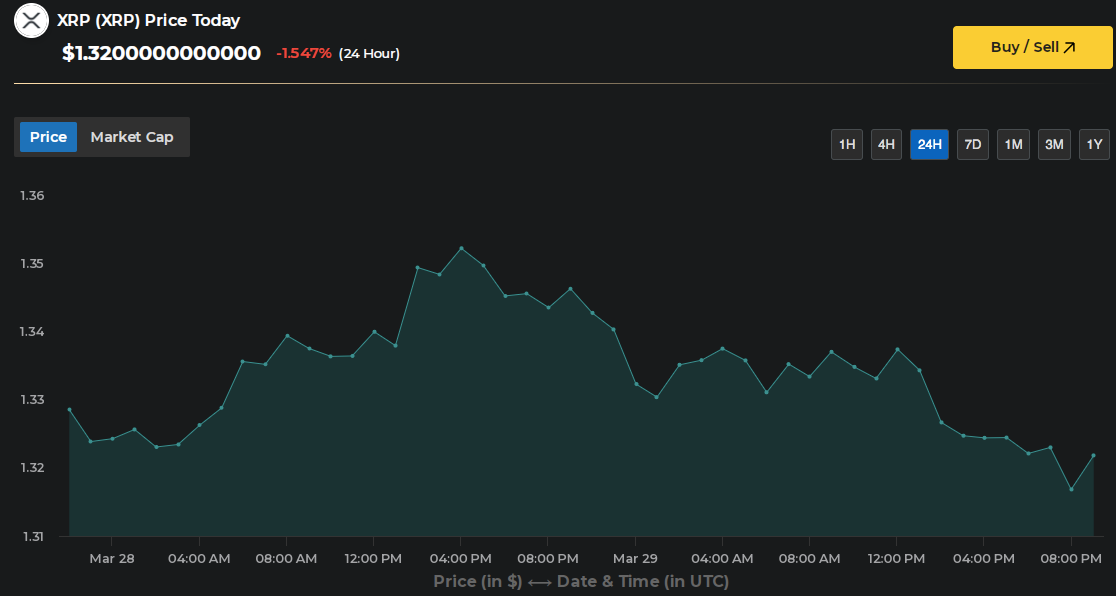Open the Buy / Sell page

pos(1032,46)
